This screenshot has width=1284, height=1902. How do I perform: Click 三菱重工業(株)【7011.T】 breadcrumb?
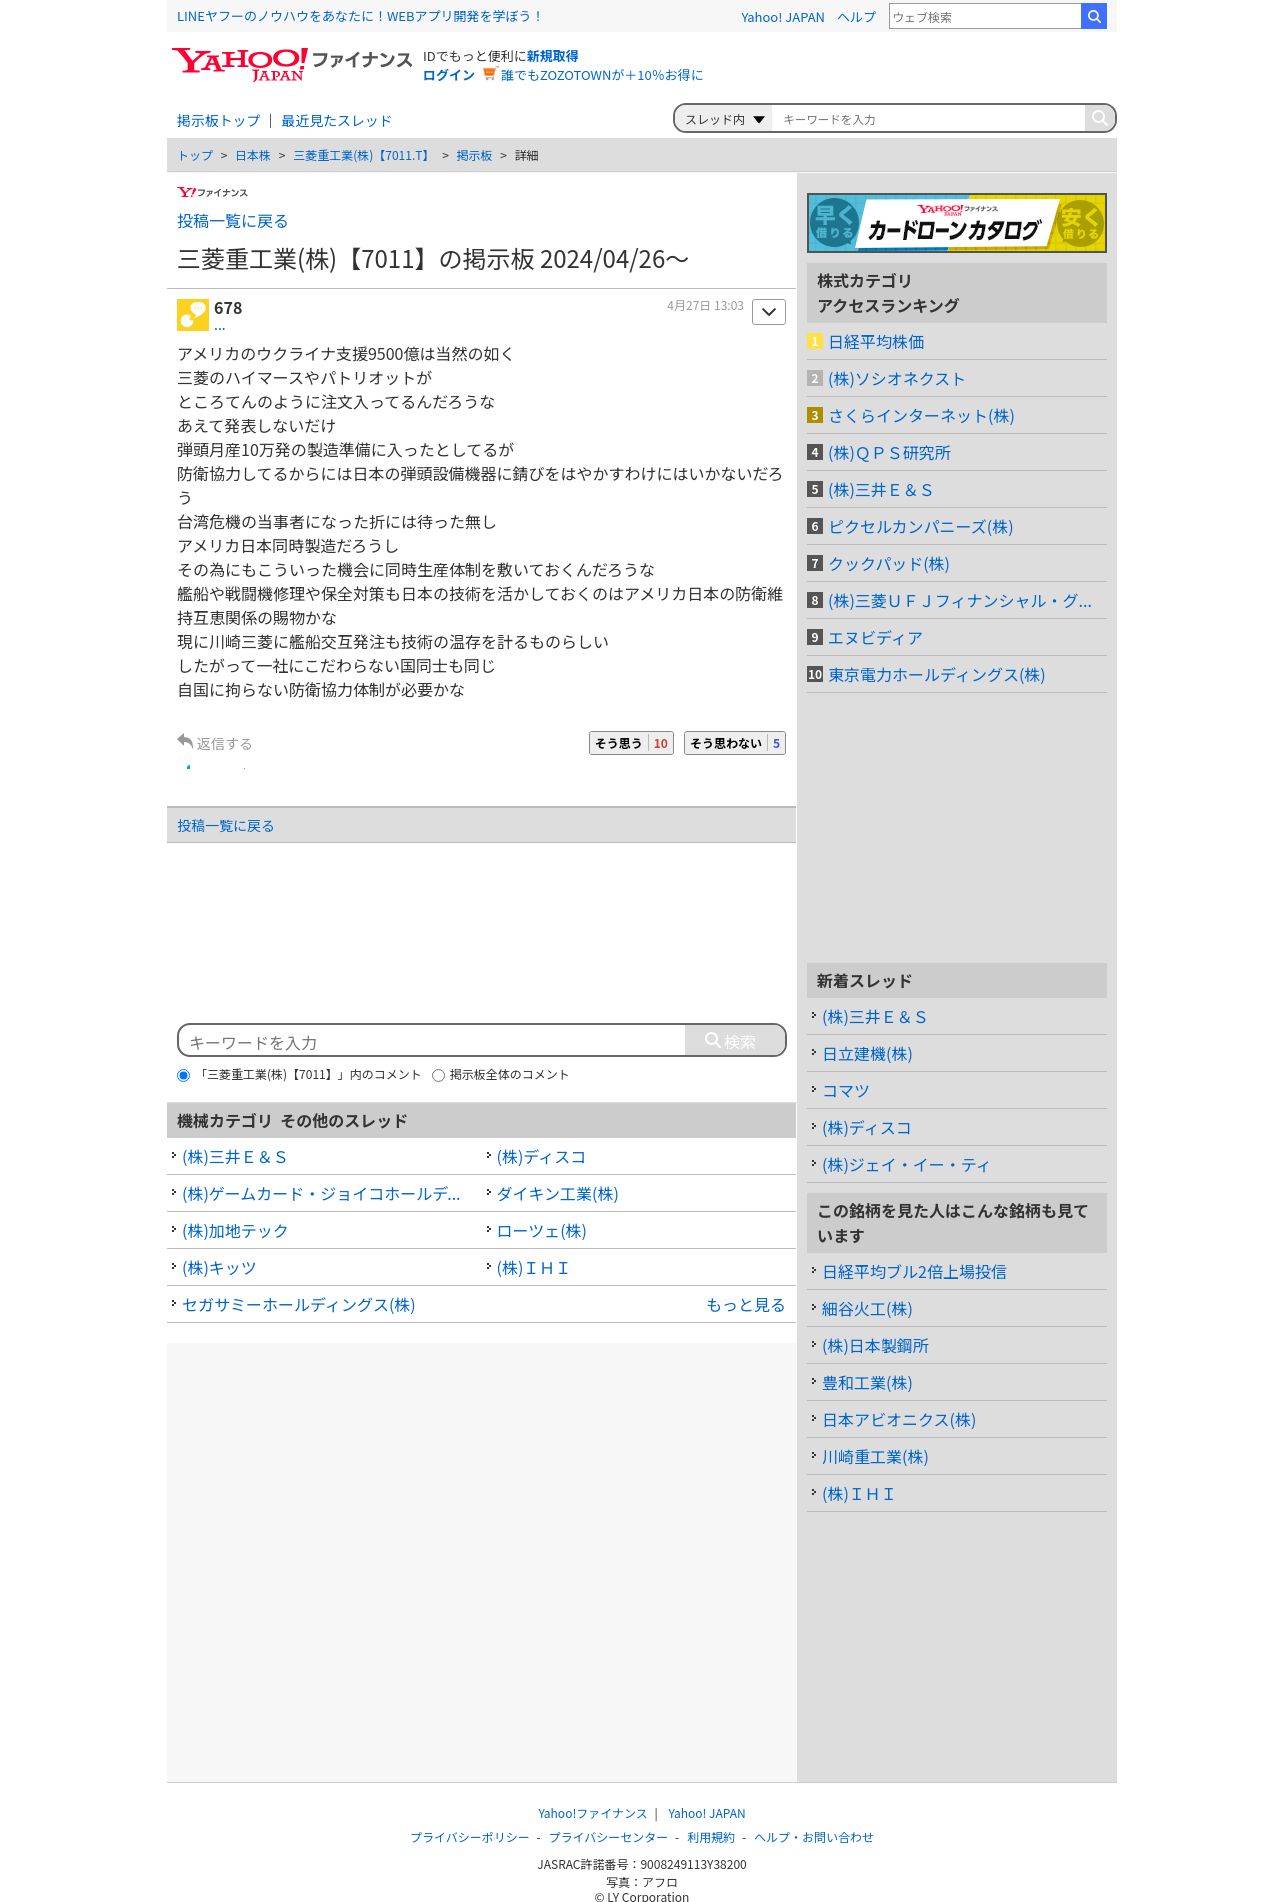(363, 156)
